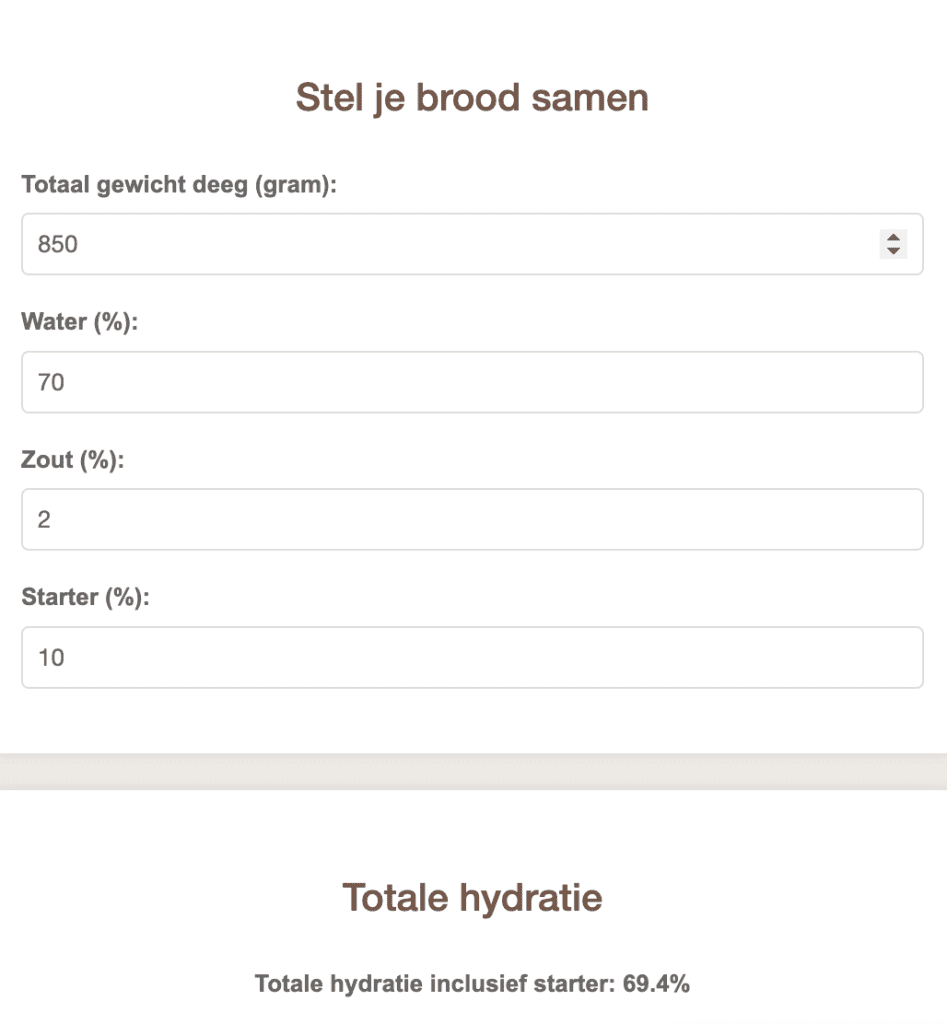Decrease dough weight with the down arrow

click(x=893, y=251)
